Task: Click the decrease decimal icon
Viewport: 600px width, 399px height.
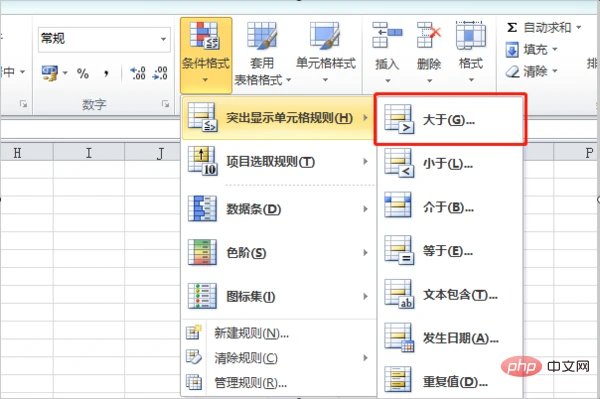Action: pyautogui.click(x=160, y=73)
